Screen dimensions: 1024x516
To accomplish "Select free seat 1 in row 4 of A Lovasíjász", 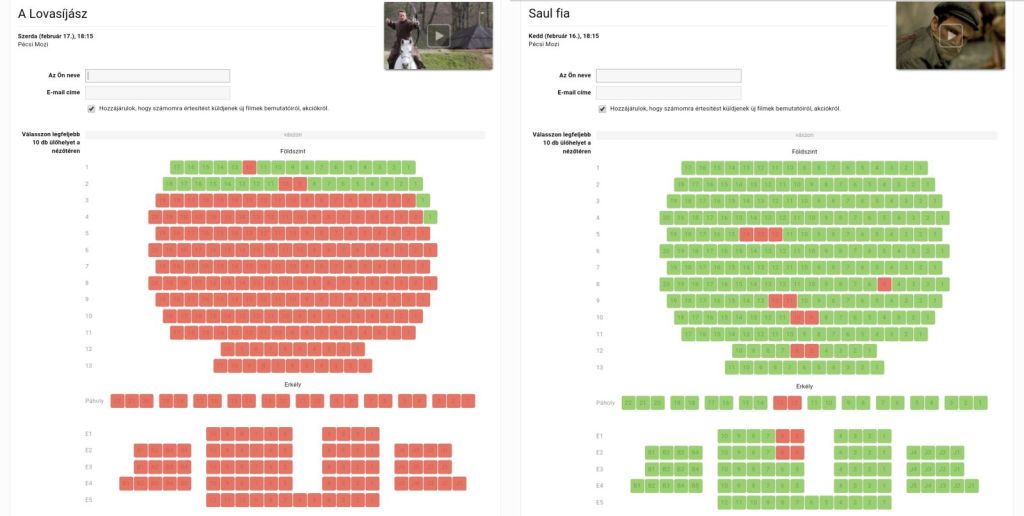I will (430, 217).
